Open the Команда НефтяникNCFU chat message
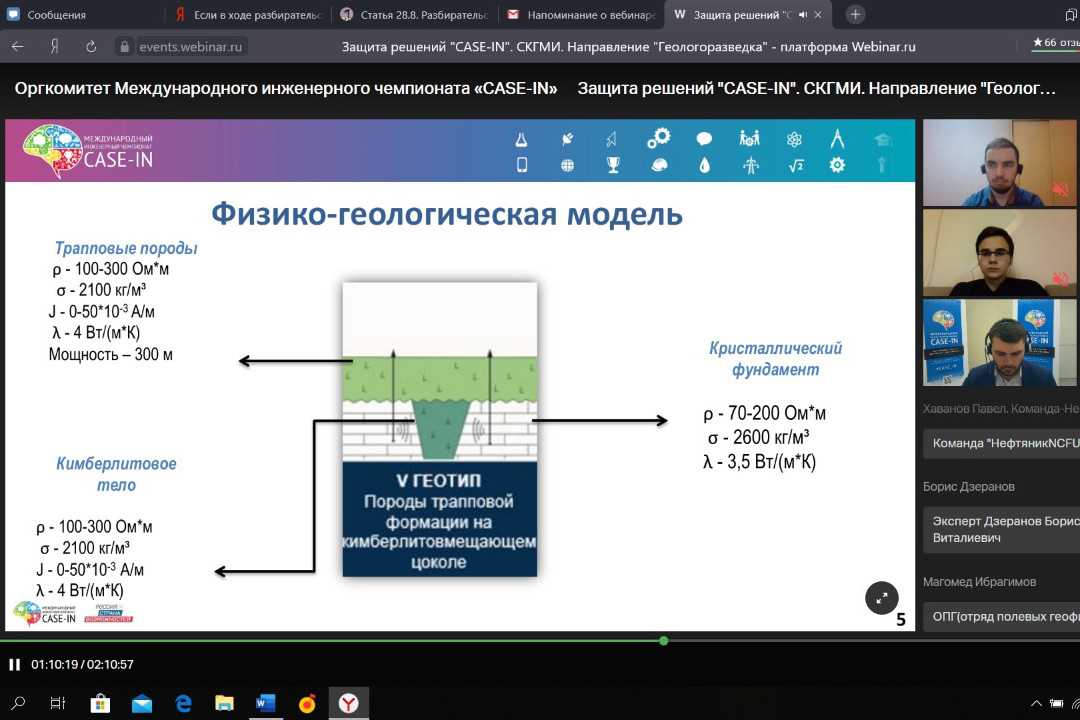 pos(1001,444)
